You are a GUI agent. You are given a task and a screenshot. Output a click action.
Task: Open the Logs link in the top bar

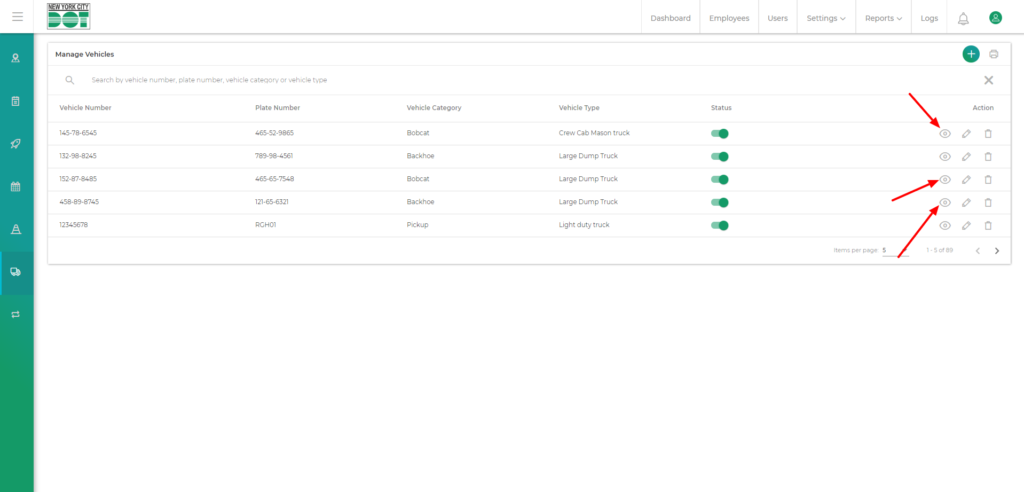[929, 18]
